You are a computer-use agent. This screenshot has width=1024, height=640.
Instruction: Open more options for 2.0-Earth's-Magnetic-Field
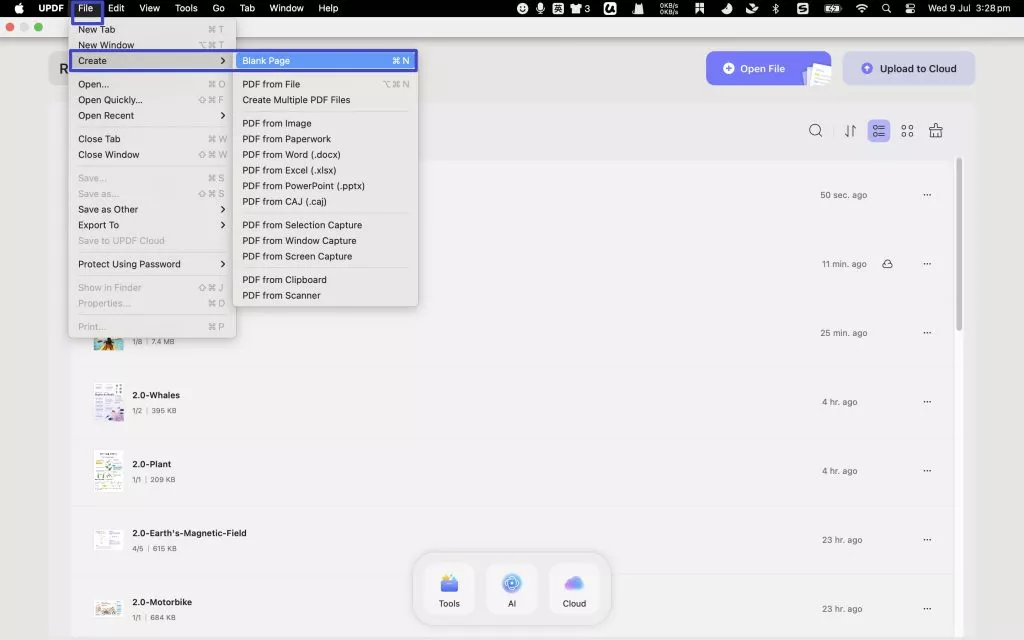[x=927, y=539]
